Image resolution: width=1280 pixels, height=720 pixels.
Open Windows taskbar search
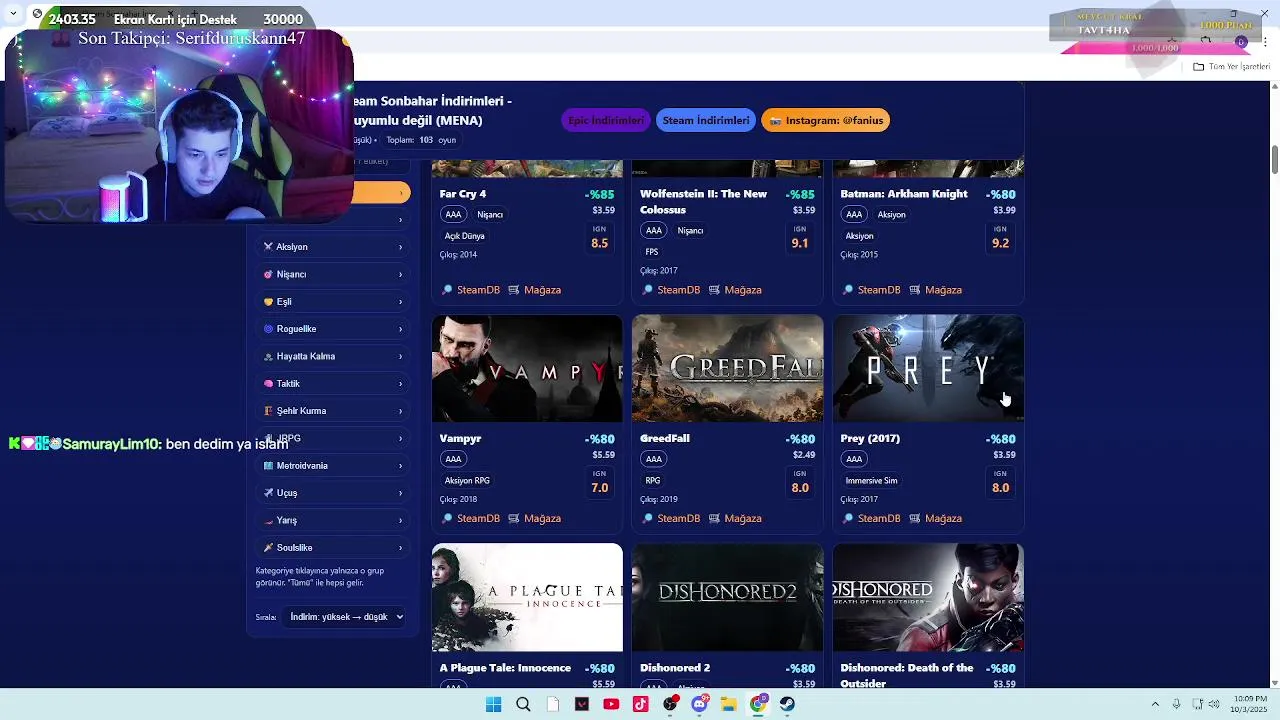(x=523, y=704)
